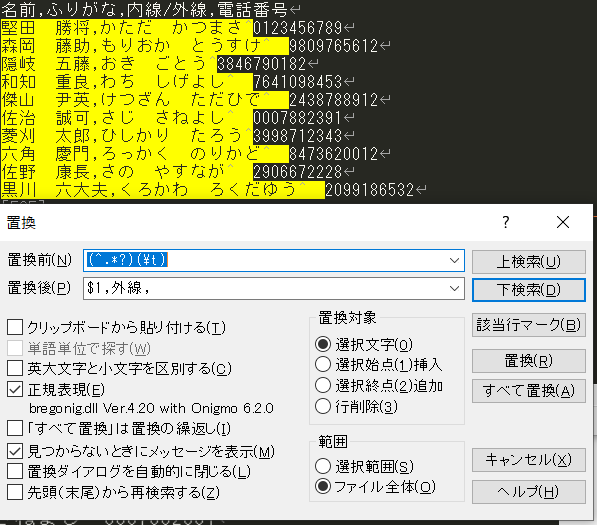
Task: Click the キャンセル(X) button
Action: (x=528, y=460)
